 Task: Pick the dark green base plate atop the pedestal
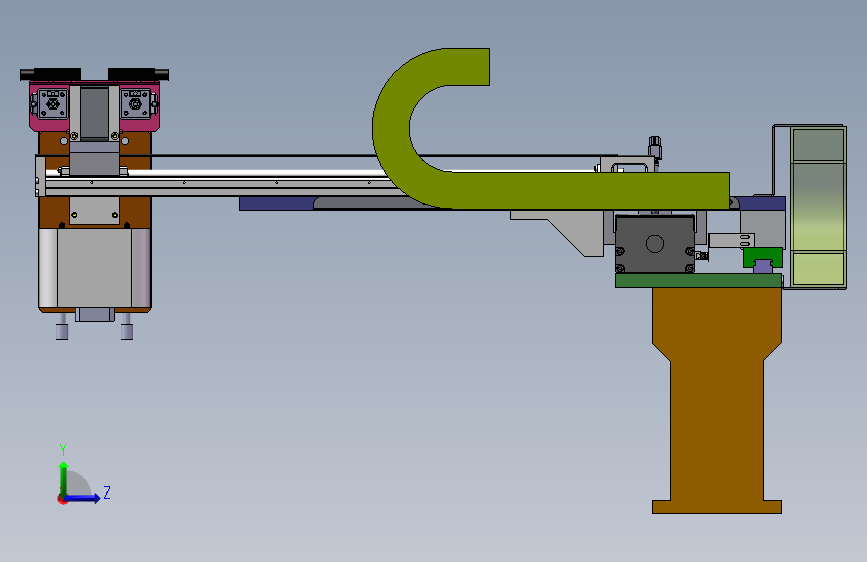pos(698,280)
